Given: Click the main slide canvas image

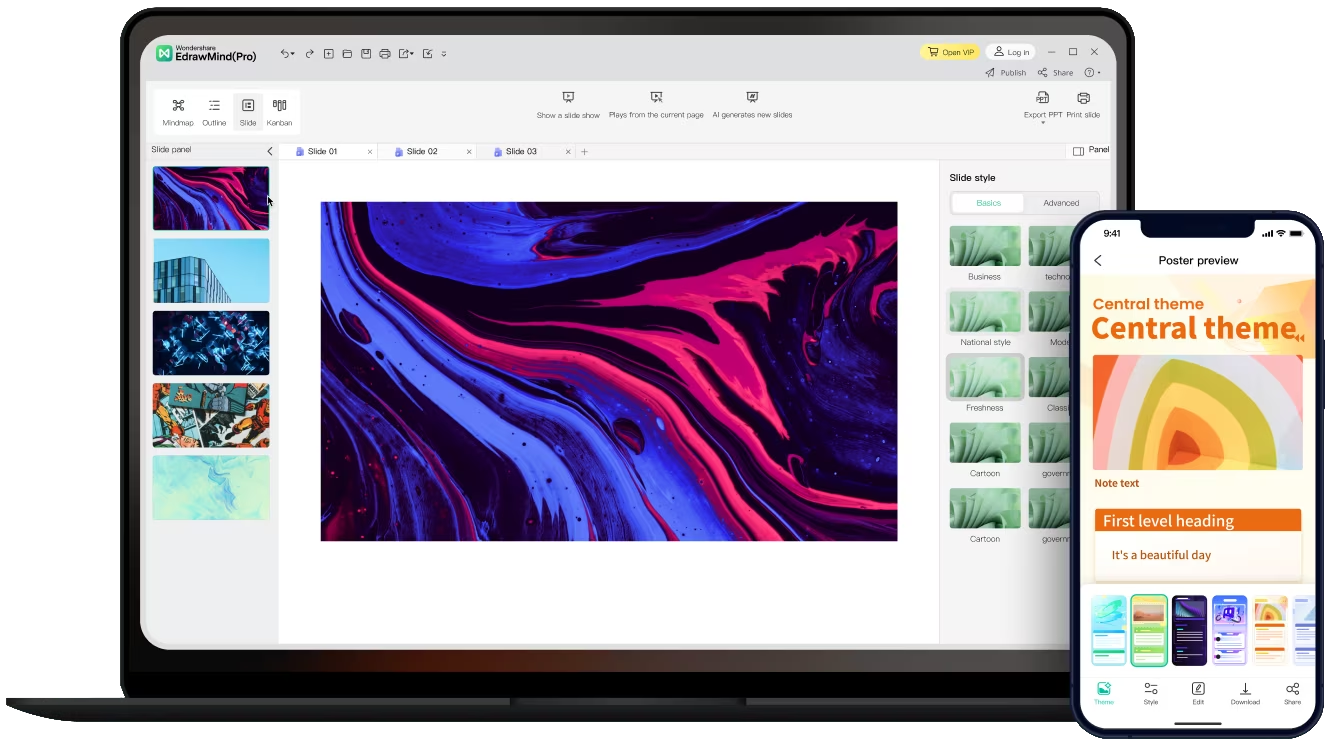Looking at the screenshot, I should point(609,371).
